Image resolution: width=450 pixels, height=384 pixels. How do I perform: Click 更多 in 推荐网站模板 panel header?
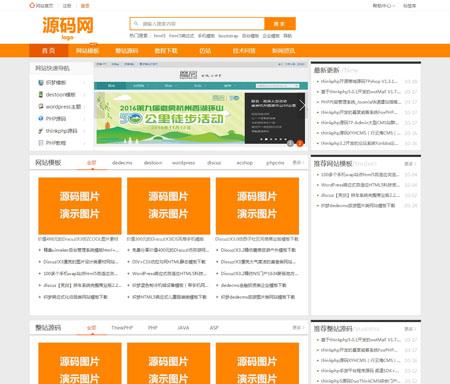tap(410, 164)
